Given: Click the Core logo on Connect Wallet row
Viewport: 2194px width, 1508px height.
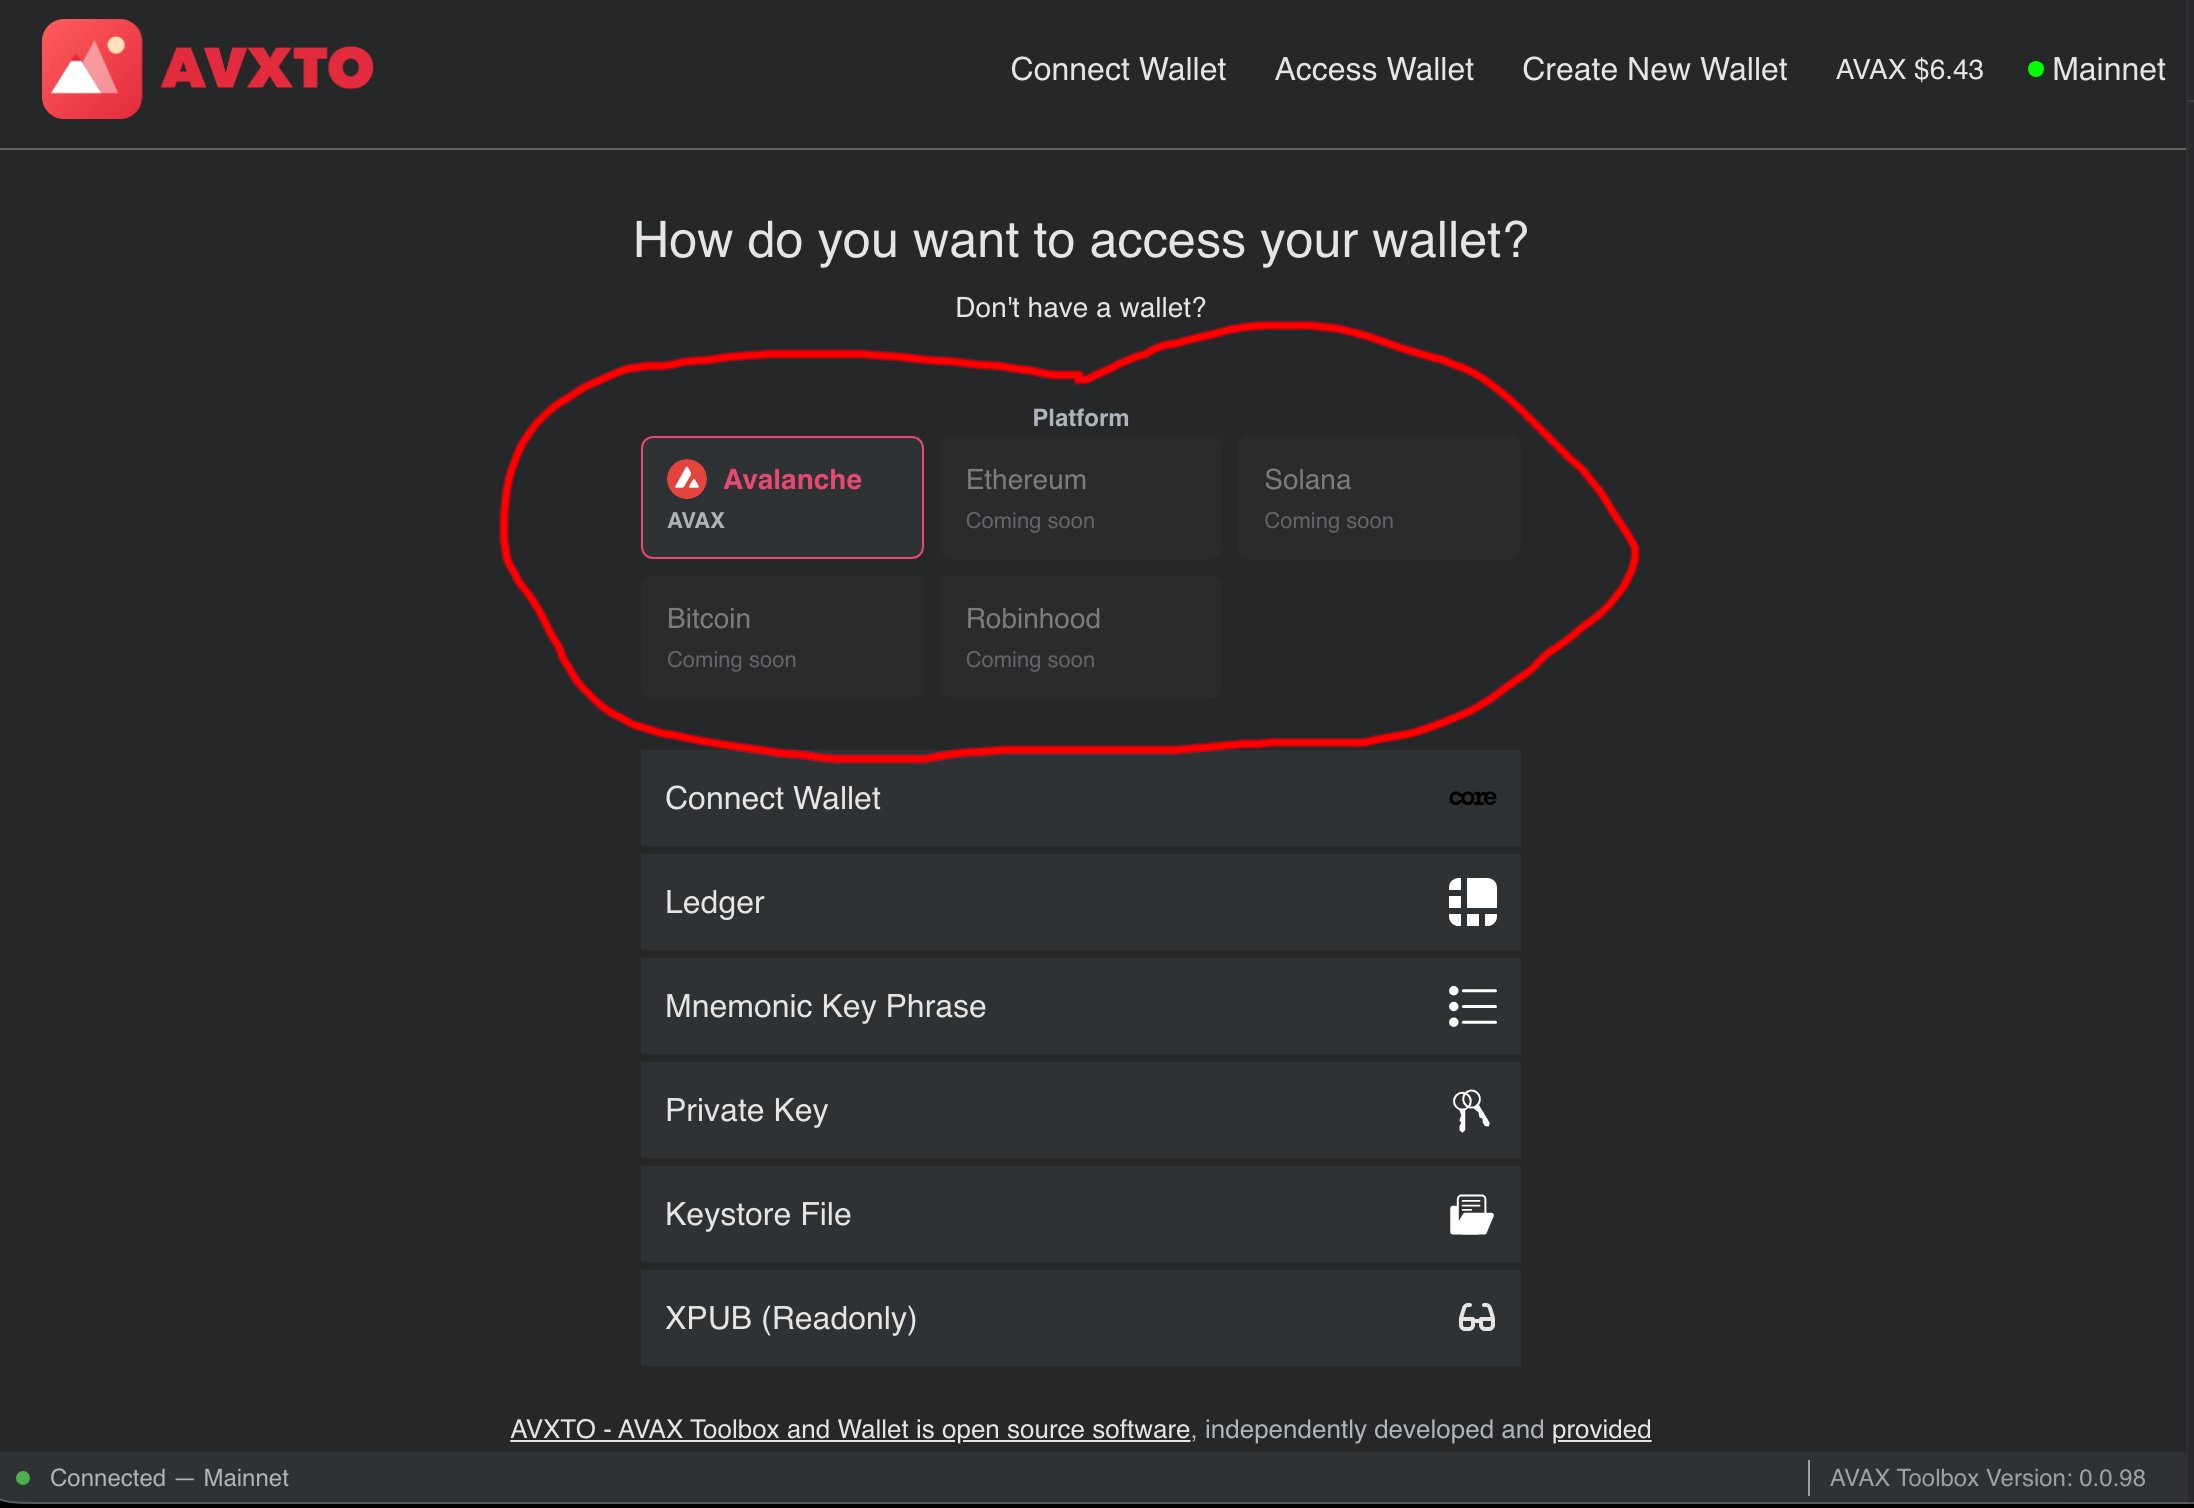Looking at the screenshot, I should pos(1472,798).
